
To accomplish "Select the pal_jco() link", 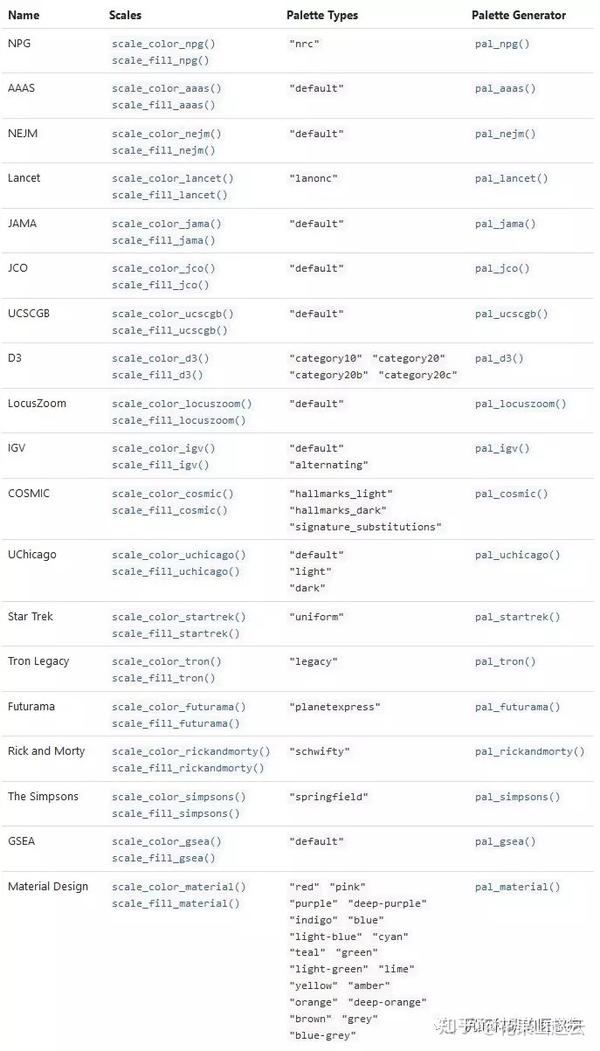I will (x=502, y=269).
